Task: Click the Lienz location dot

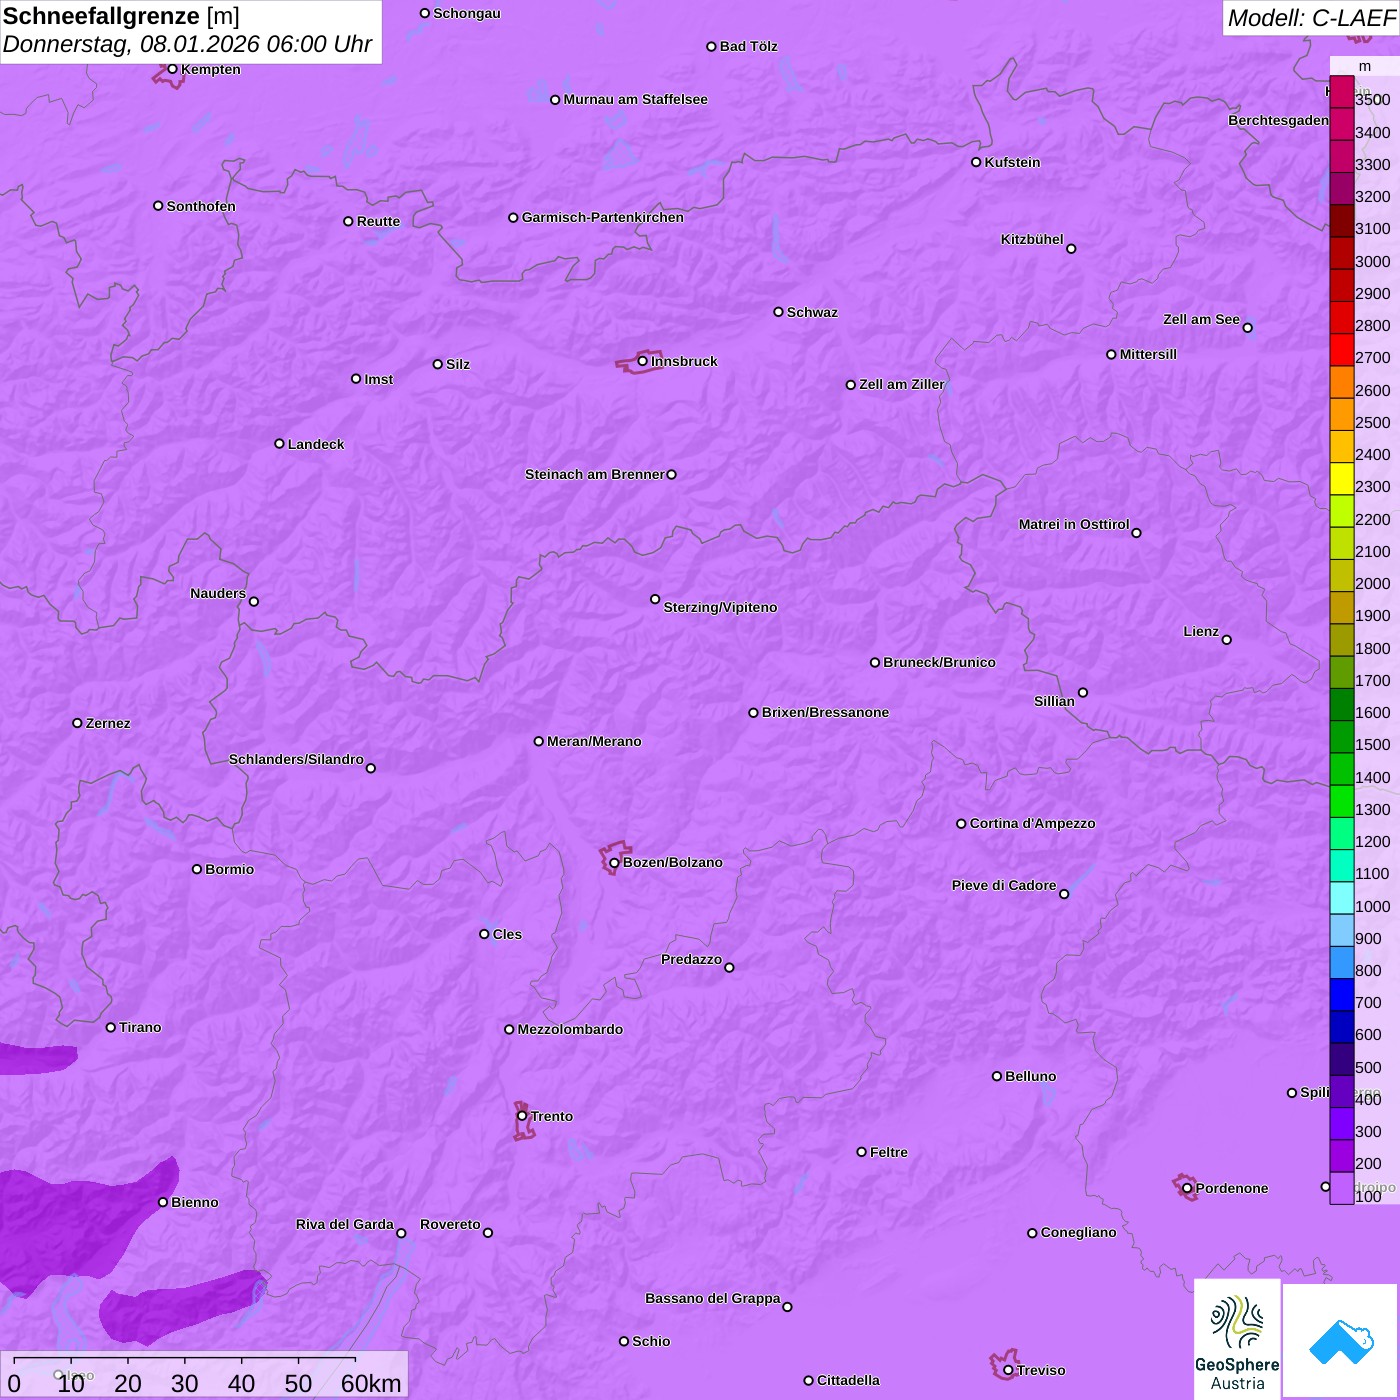Action: [1227, 640]
